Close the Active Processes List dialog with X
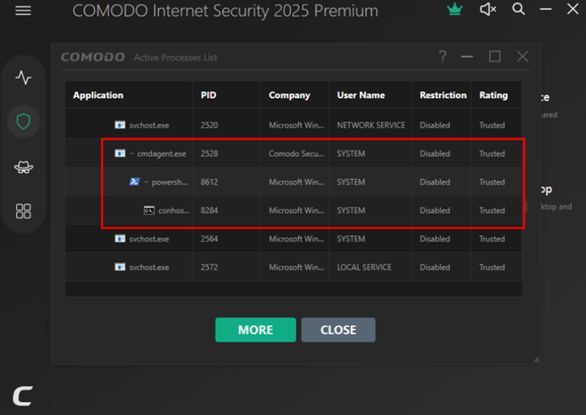This screenshot has width=586, height=415. (522, 56)
